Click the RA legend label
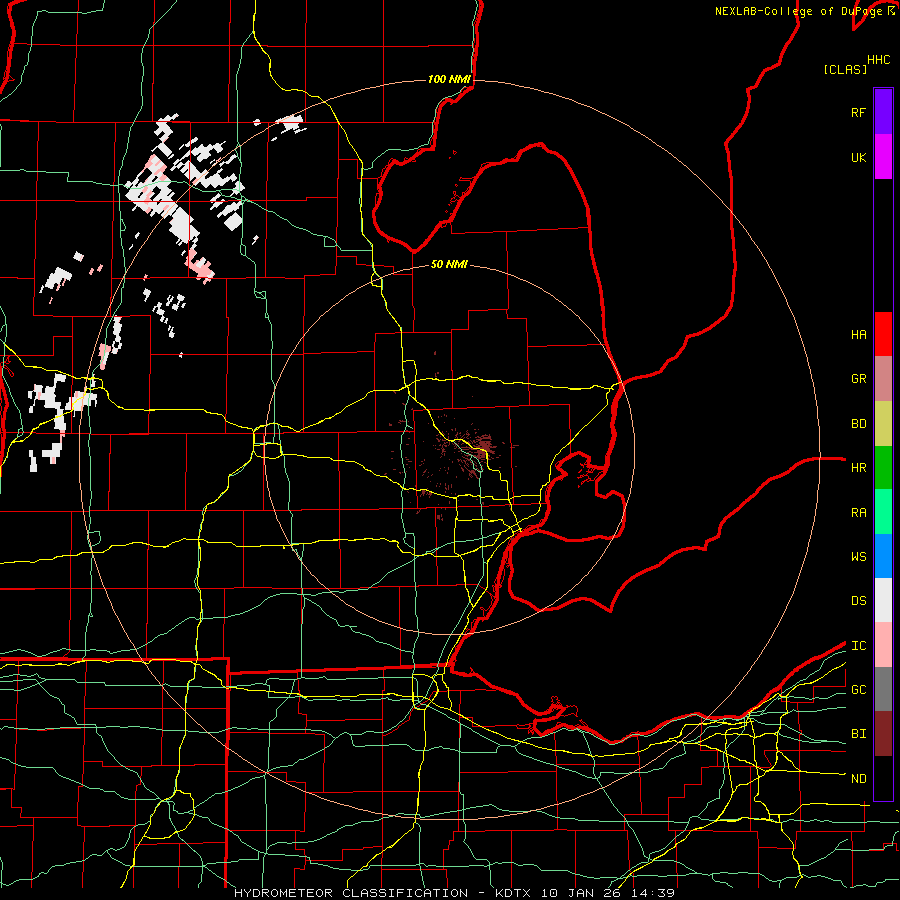900x900 pixels. [858, 512]
